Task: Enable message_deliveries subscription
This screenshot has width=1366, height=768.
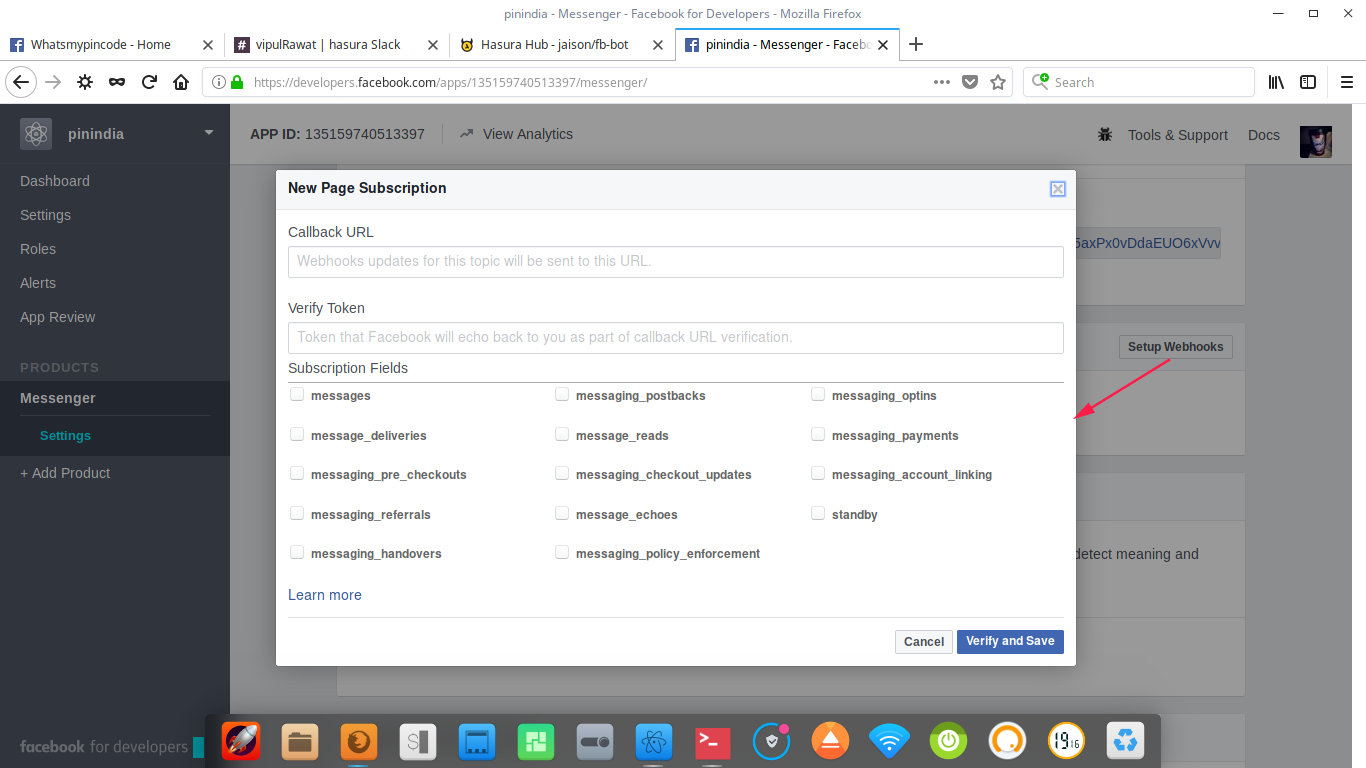Action: click(297, 434)
